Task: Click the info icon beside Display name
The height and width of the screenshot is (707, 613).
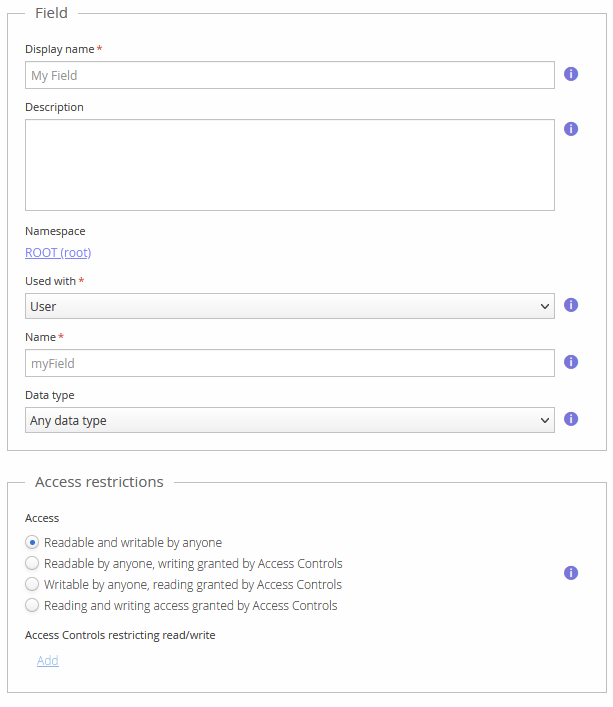Action: pyautogui.click(x=571, y=74)
